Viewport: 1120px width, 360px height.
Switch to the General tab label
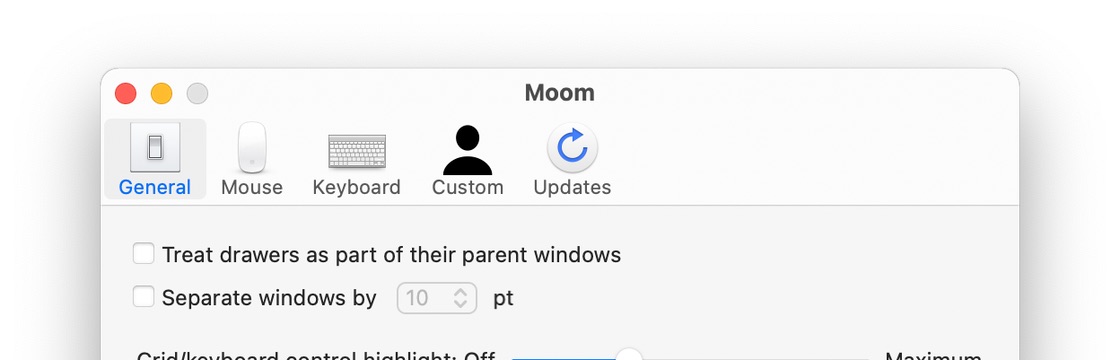pos(155,187)
